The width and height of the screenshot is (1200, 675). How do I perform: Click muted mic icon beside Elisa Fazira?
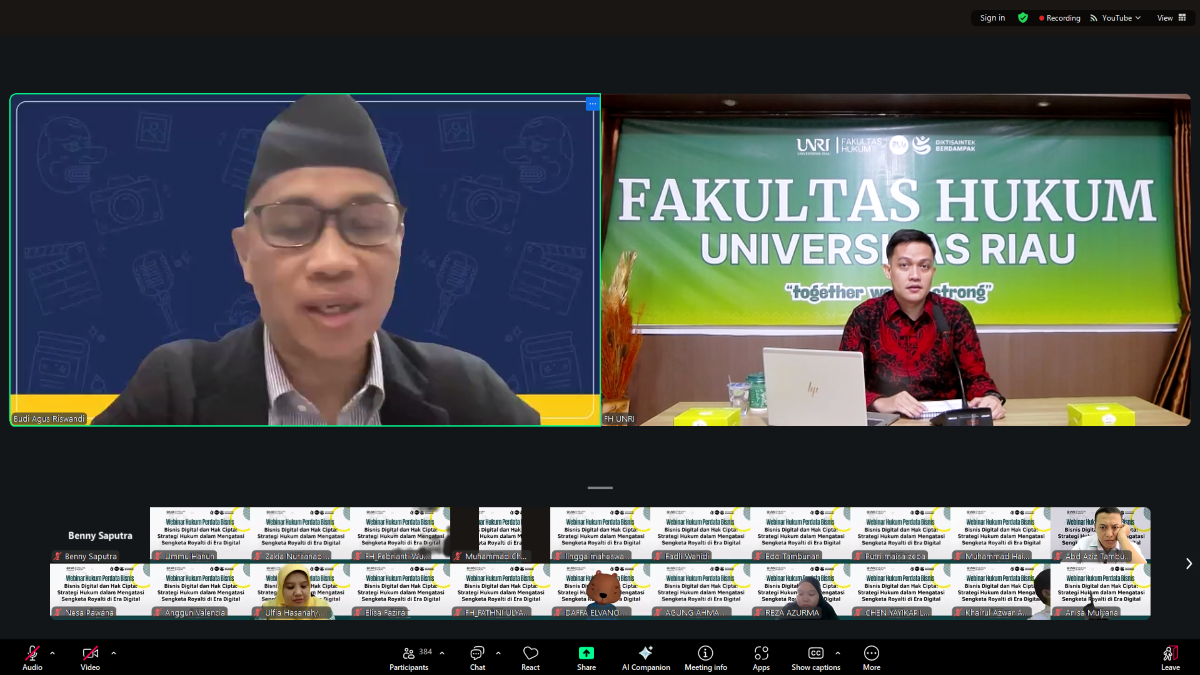click(x=358, y=612)
